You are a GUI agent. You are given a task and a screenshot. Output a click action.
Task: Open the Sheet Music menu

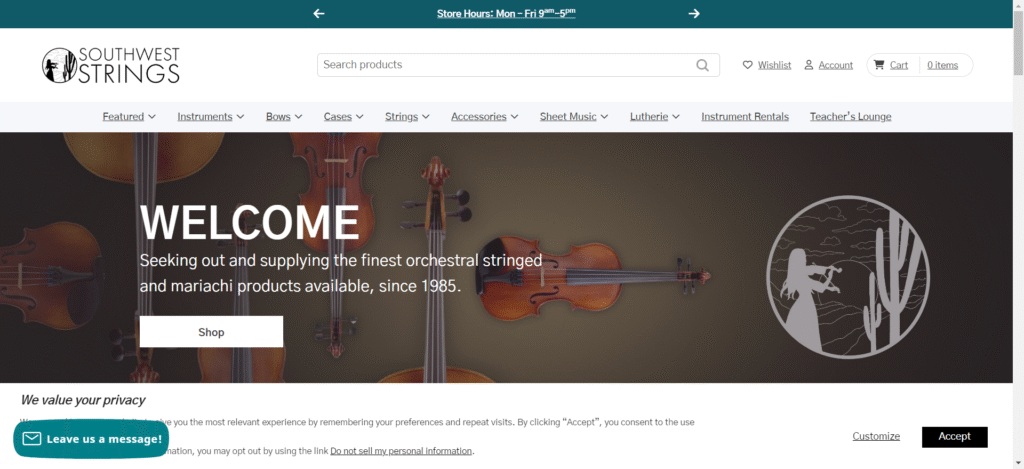point(574,117)
